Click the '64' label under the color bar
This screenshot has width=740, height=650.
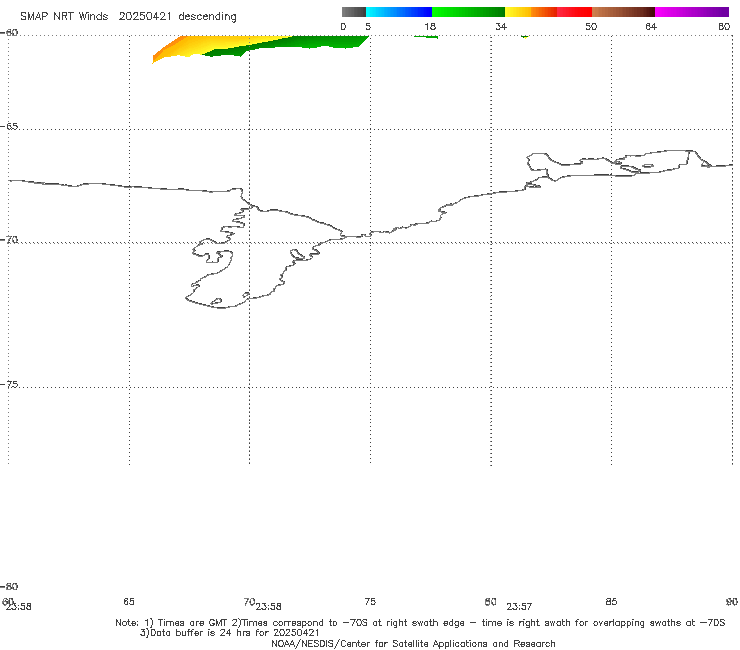click(x=651, y=26)
